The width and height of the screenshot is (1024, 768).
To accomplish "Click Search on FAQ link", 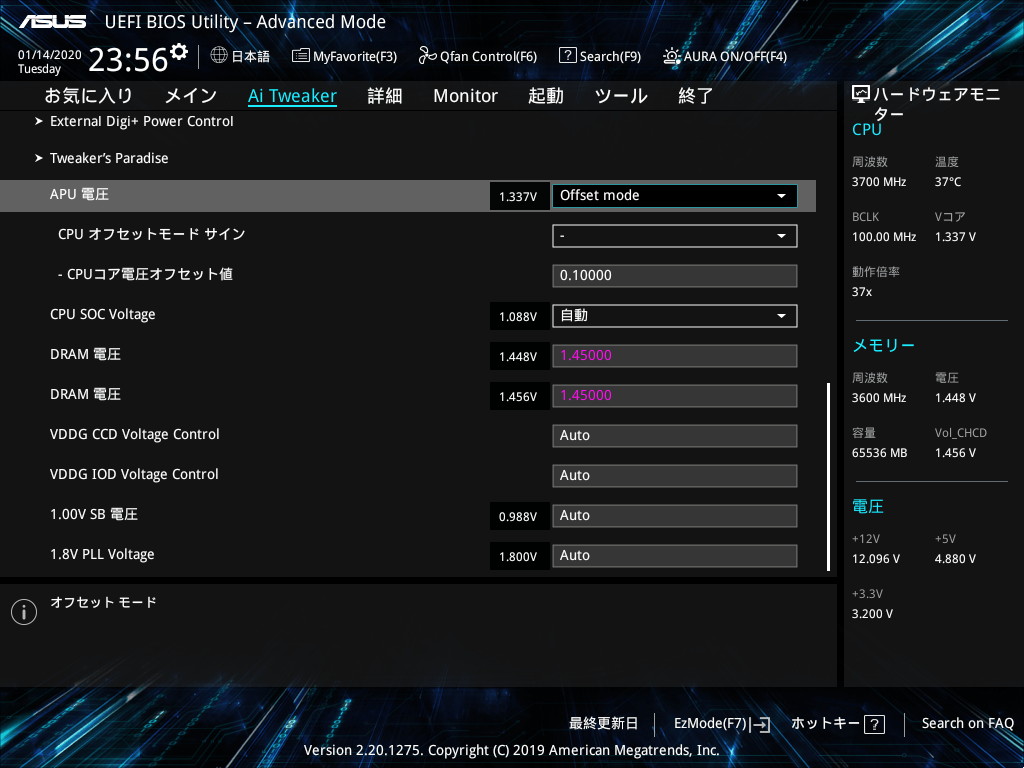I will [x=967, y=724].
